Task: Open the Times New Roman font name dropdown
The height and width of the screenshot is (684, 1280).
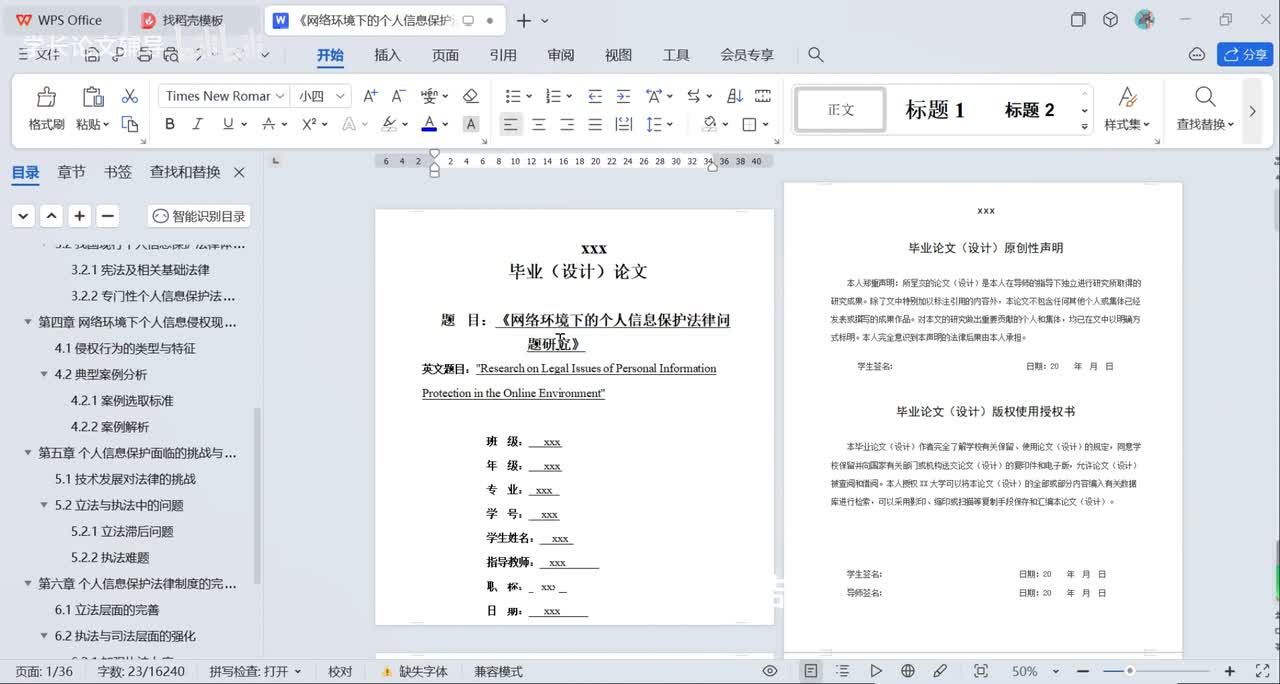Action: tap(279, 96)
